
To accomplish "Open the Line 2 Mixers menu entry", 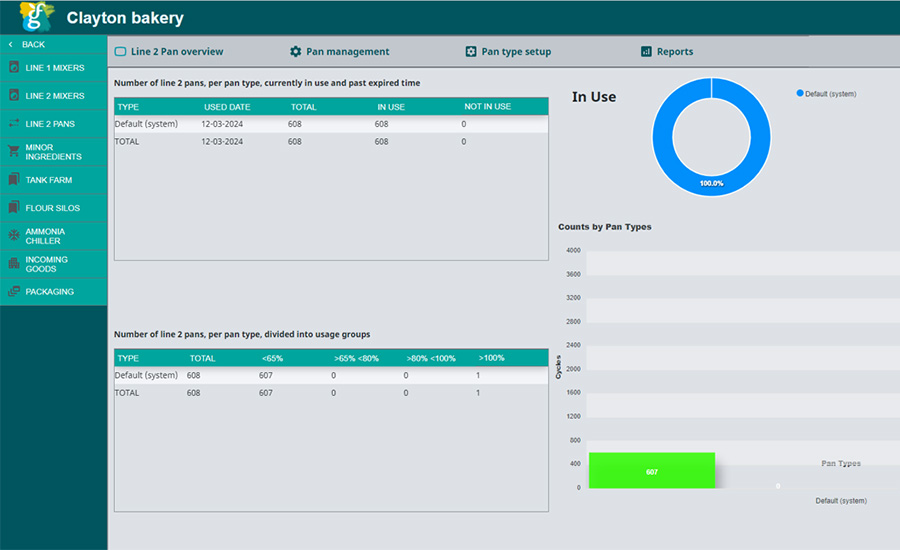I will (54, 96).
